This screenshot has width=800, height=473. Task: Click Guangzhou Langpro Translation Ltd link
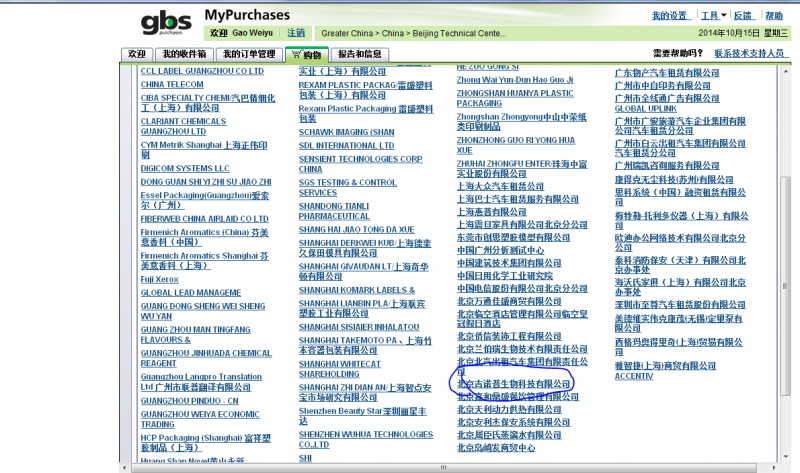pyautogui.click(x=201, y=382)
